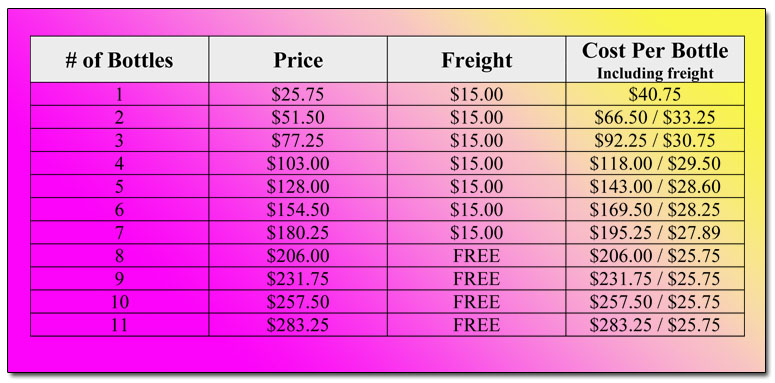
Task: Click the '$231.75 / $25.75' cost cell
Action: click(x=655, y=279)
